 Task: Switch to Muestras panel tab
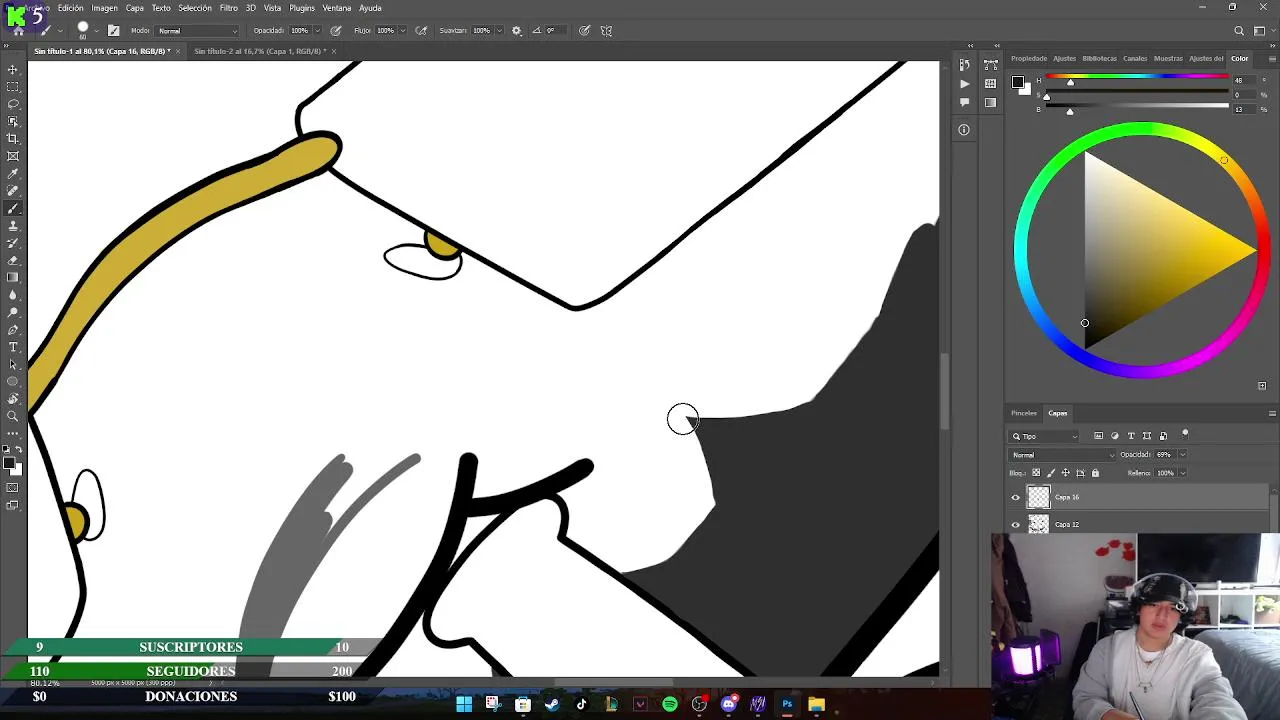(x=1168, y=58)
